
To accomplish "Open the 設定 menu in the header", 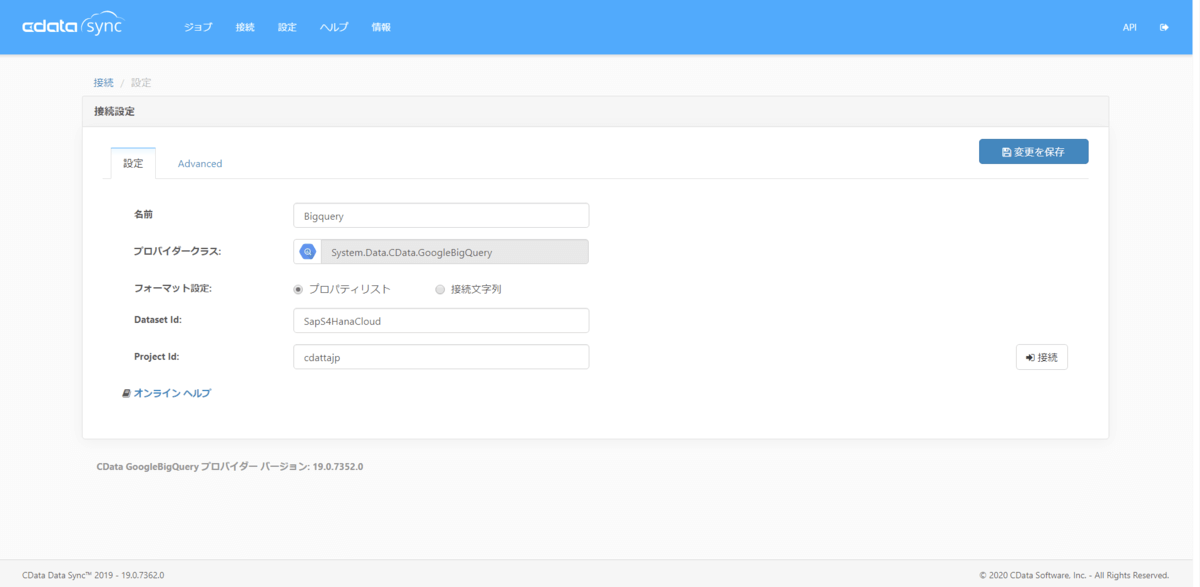I will (287, 27).
